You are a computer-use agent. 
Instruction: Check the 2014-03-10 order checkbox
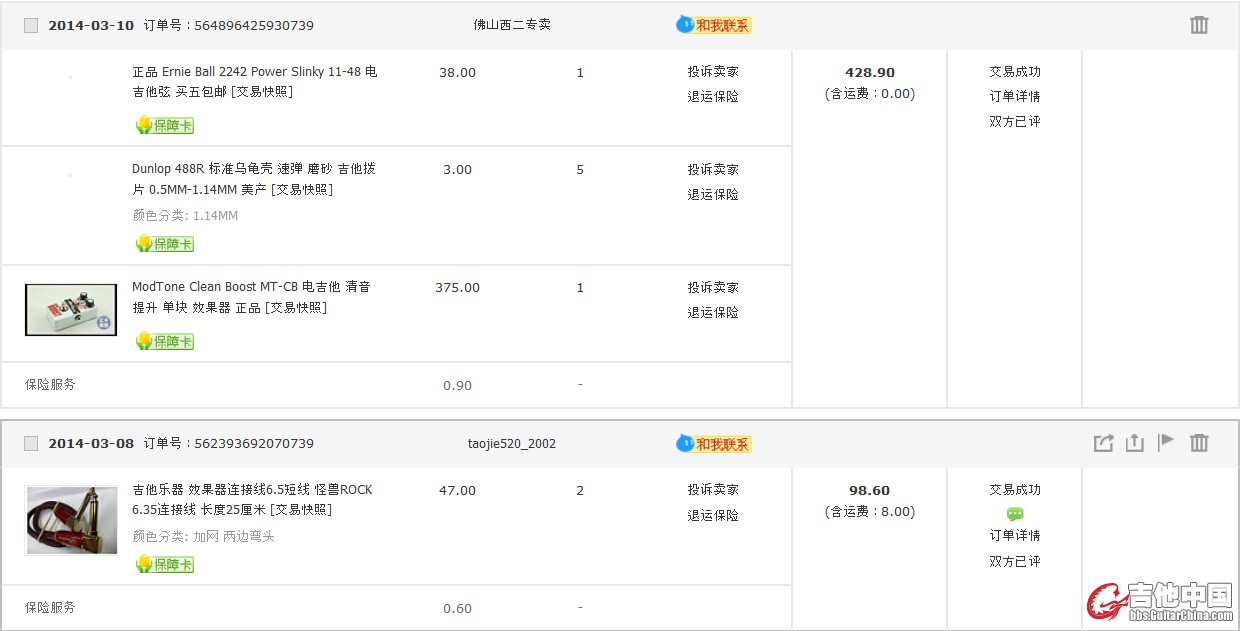click(31, 25)
